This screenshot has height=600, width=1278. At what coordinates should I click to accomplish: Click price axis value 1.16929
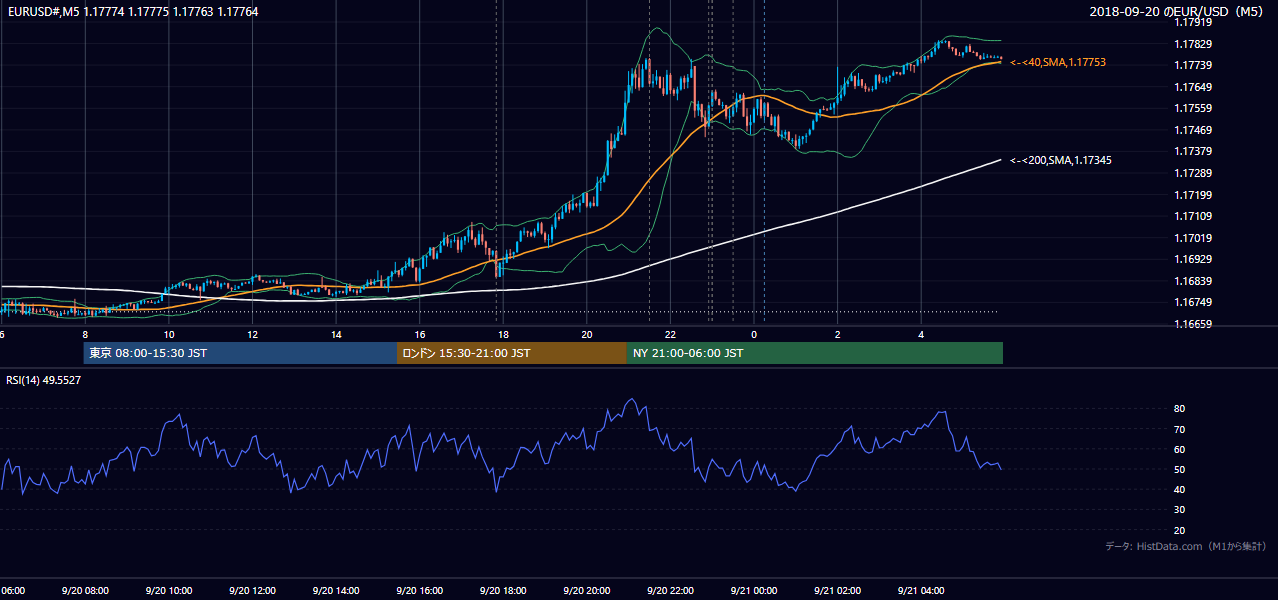click(1193, 259)
